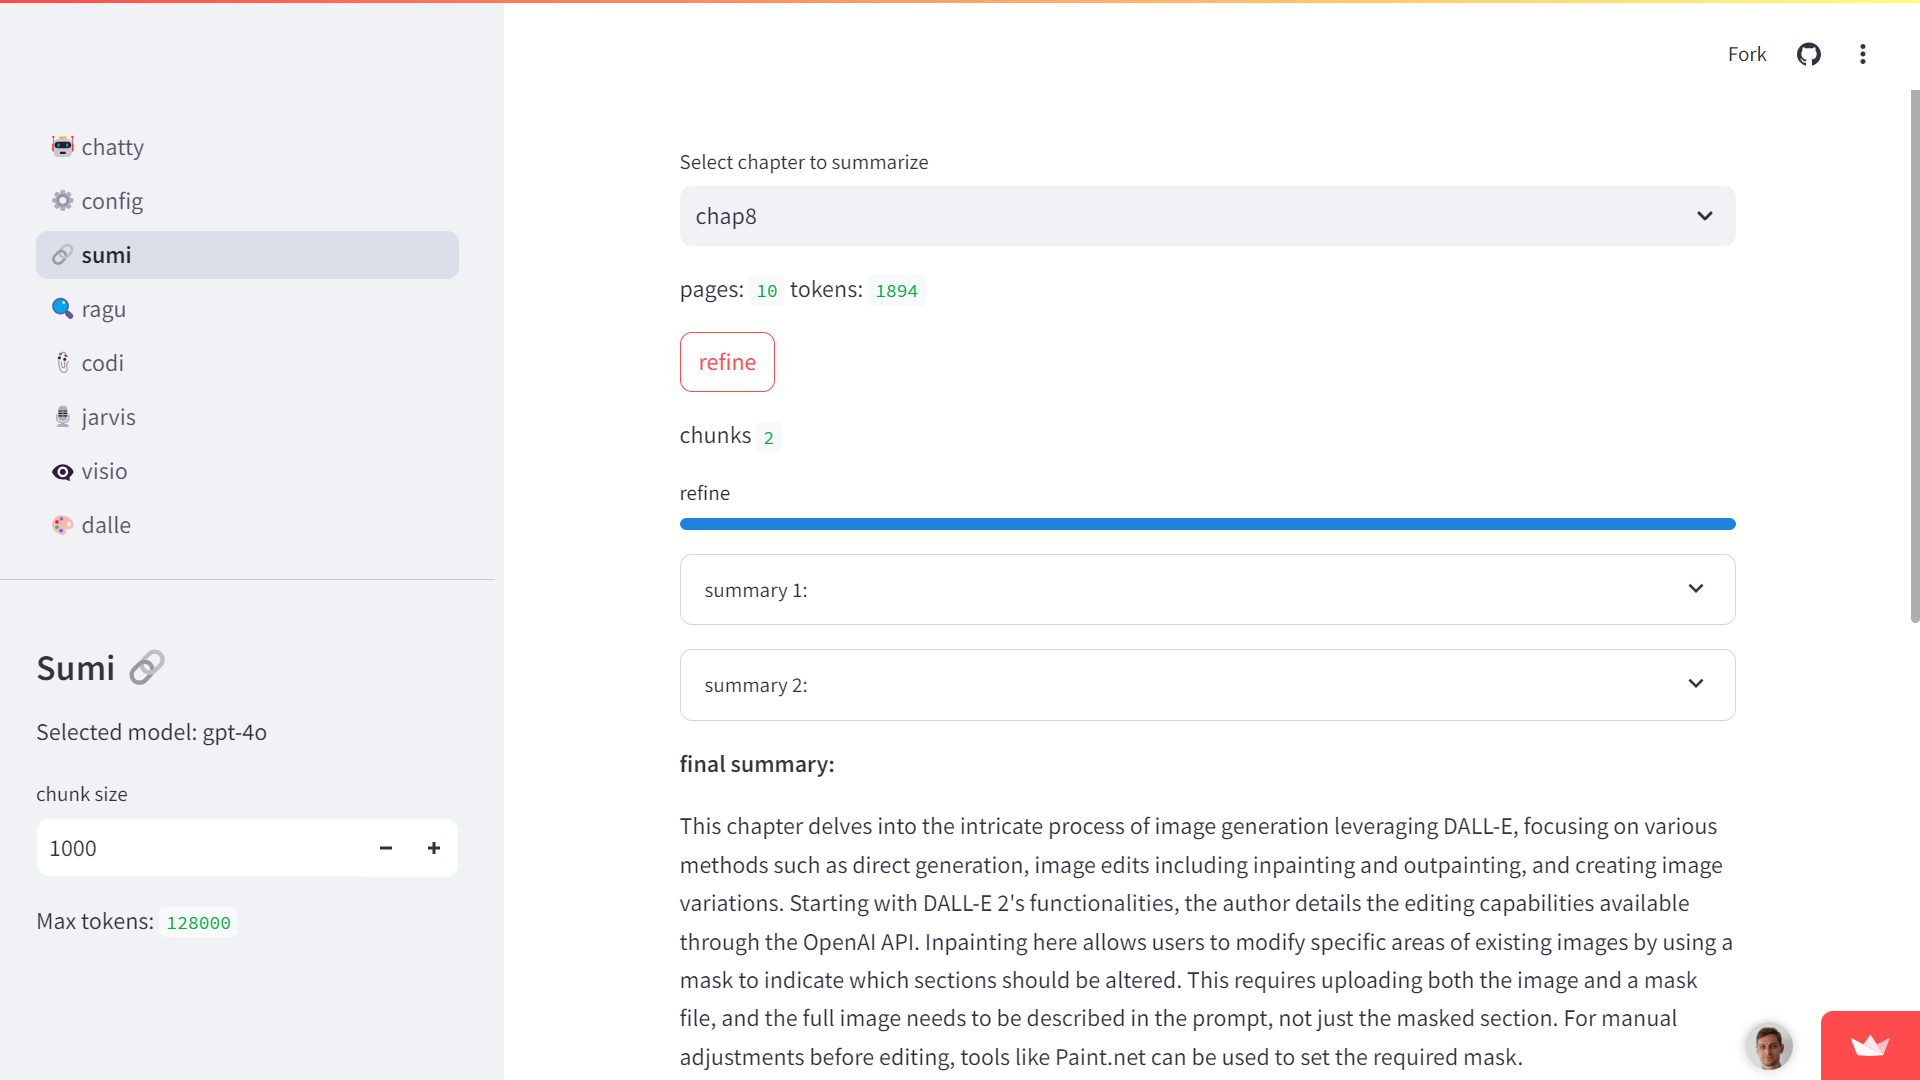This screenshot has height=1080, width=1920.
Task: Click the chatty robot icon
Action: tap(62, 147)
